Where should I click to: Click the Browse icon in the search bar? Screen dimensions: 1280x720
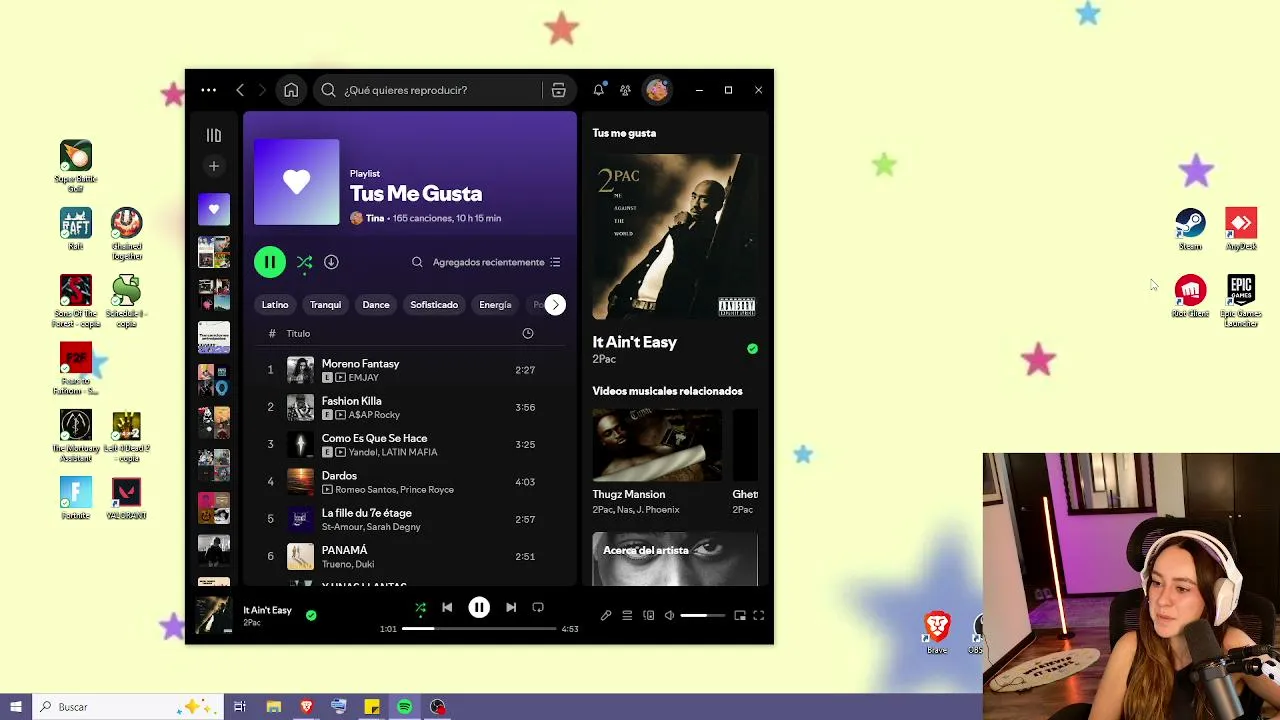point(559,90)
